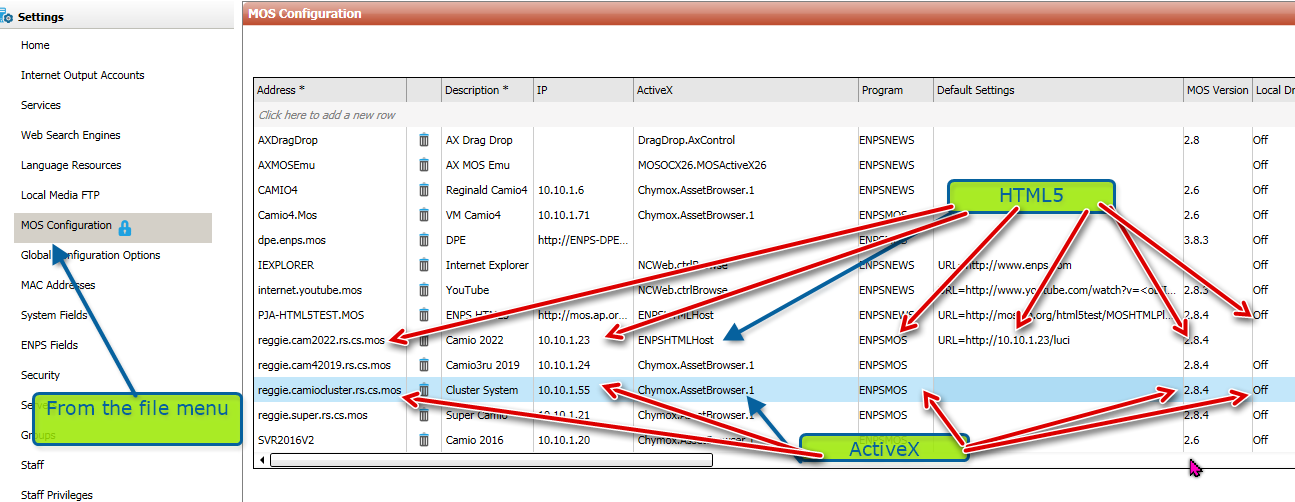Click the lock icon next to MOS Configuration
This screenshot has width=1295, height=502.
125,227
